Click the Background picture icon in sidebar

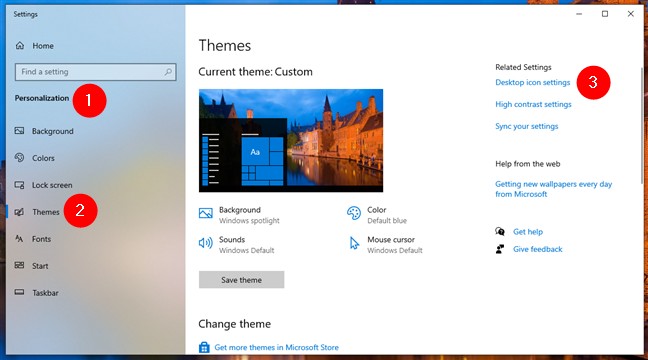[19, 131]
